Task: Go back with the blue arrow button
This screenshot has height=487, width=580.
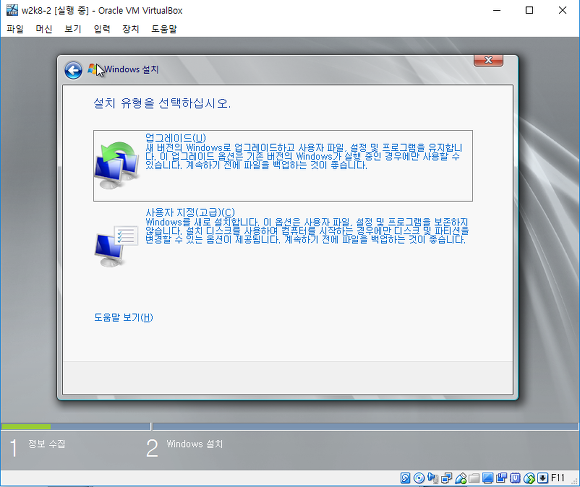Action: tap(73, 70)
